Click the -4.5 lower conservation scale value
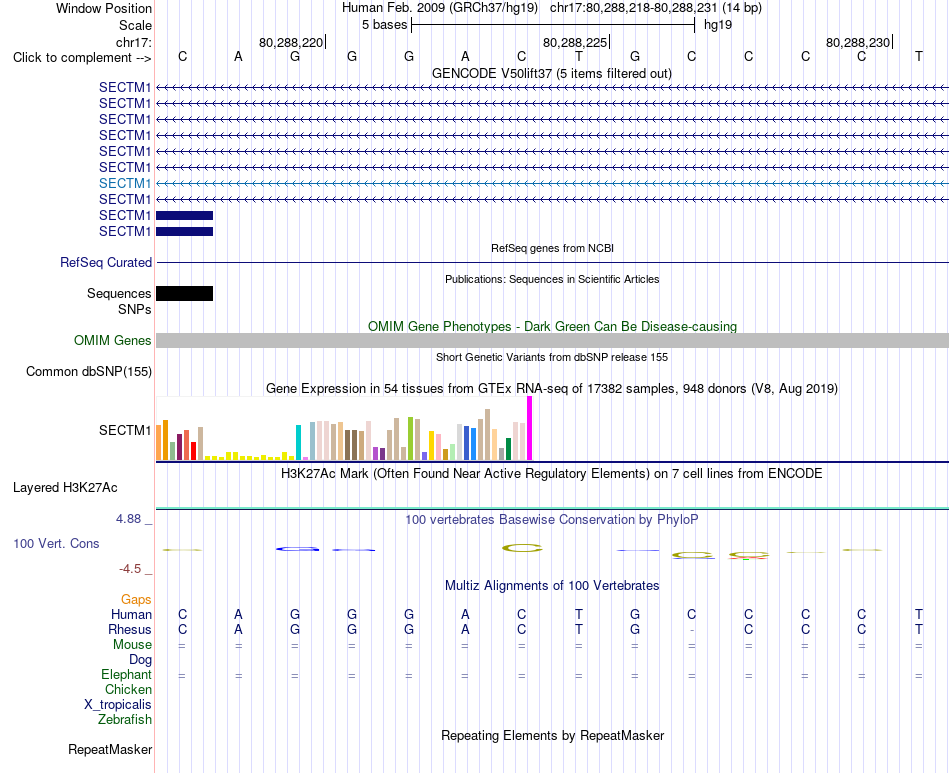 [x=130, y=568]
